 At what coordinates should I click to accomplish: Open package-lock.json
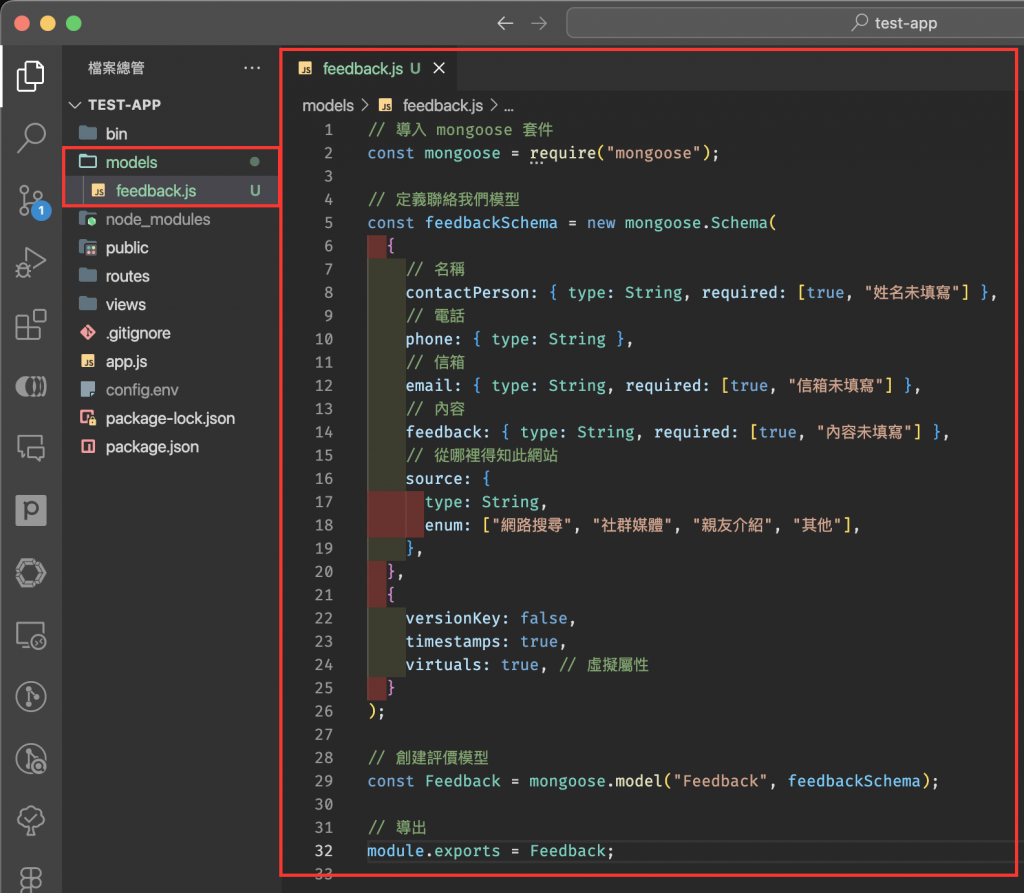(x=170, y=418)
